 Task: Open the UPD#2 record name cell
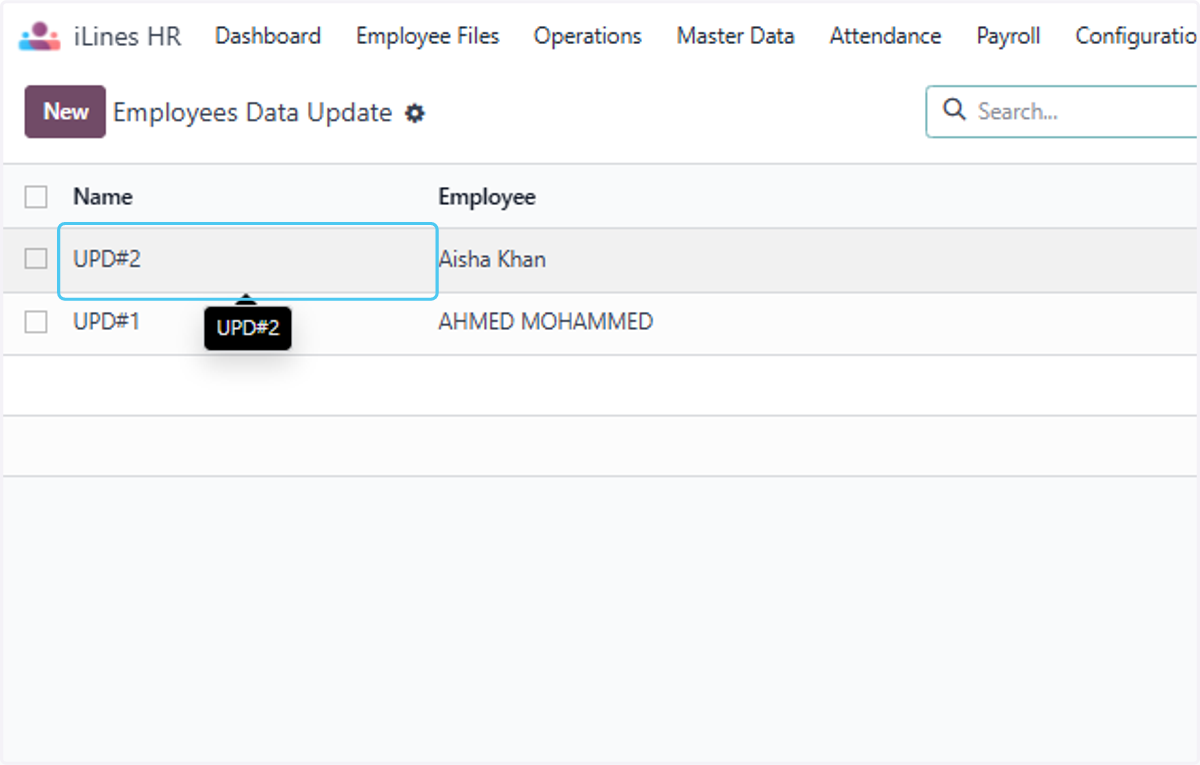click(x=248, y=260)
